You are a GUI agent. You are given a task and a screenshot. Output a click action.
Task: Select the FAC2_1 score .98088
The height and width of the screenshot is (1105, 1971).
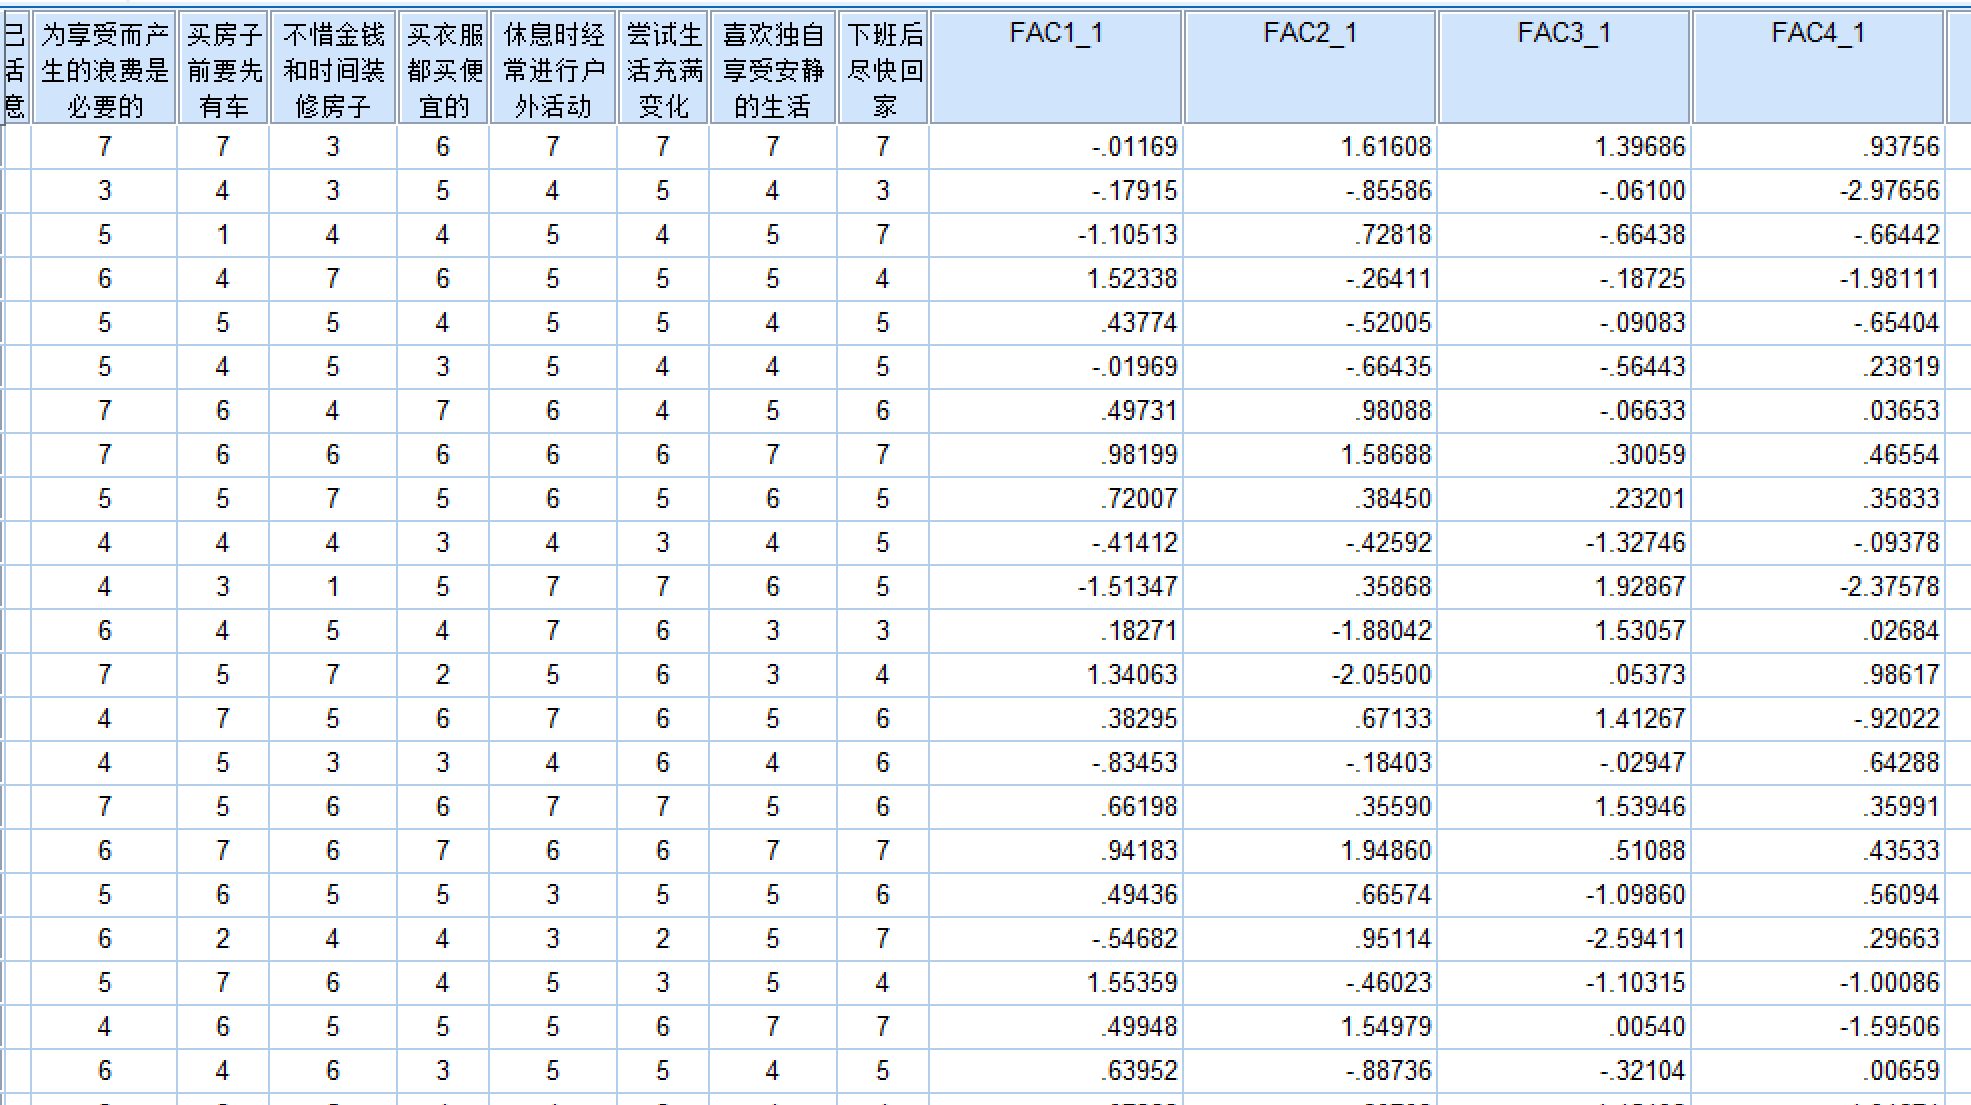[1310, 411]
